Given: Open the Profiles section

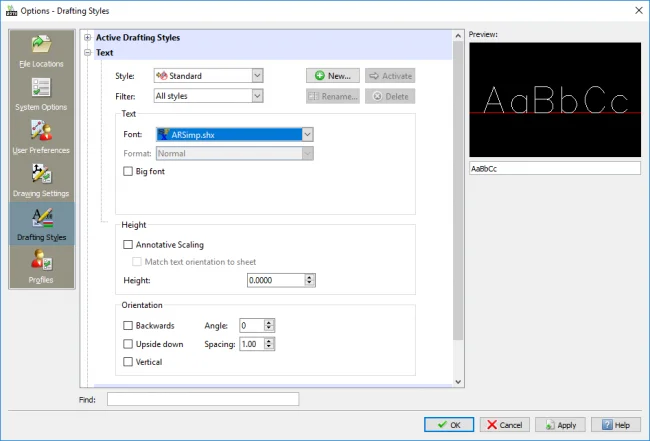Looking at the screenshot, I should (41, 267).
